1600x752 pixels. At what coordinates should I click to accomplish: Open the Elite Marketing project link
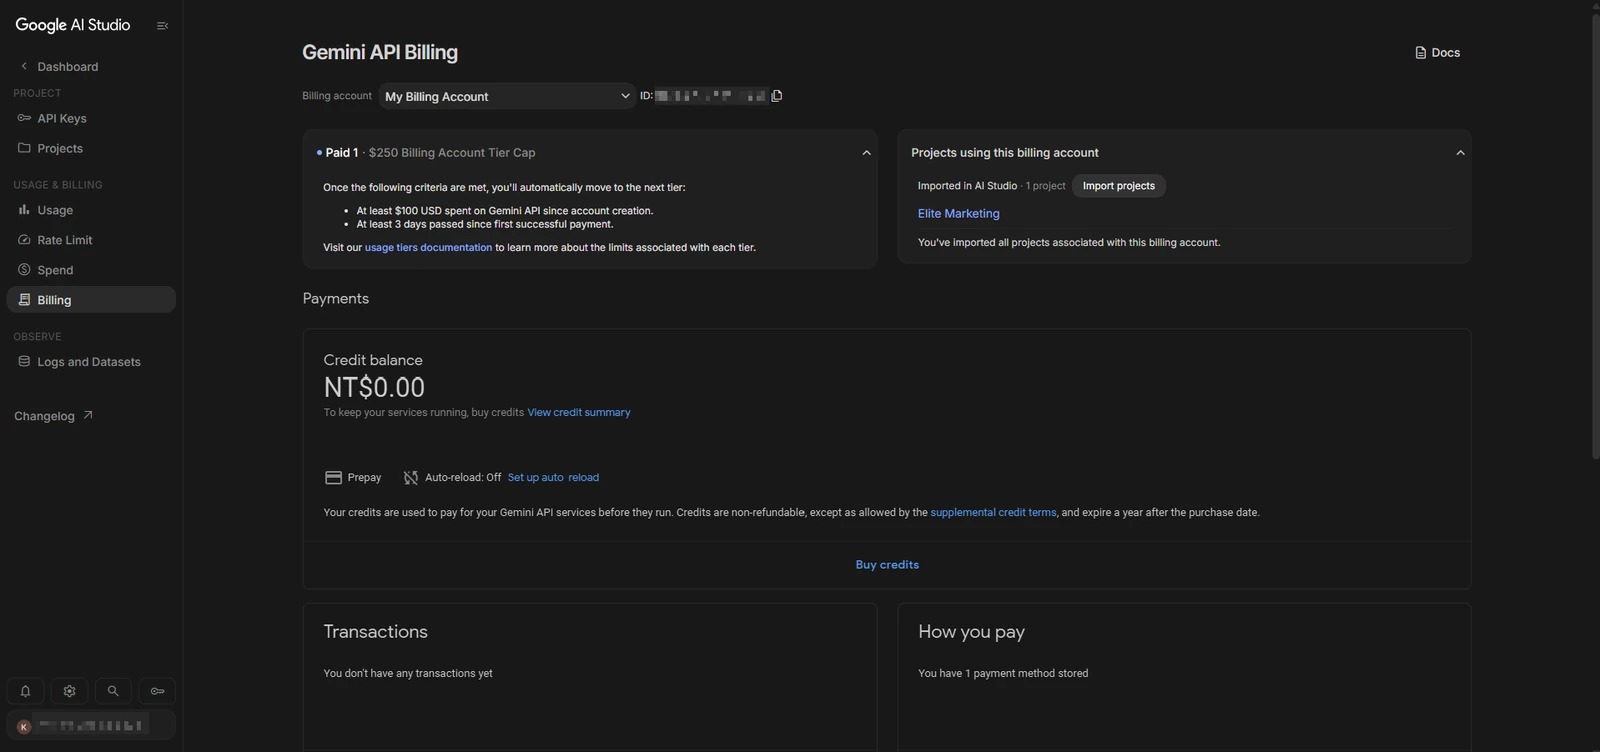coord(959,214)
